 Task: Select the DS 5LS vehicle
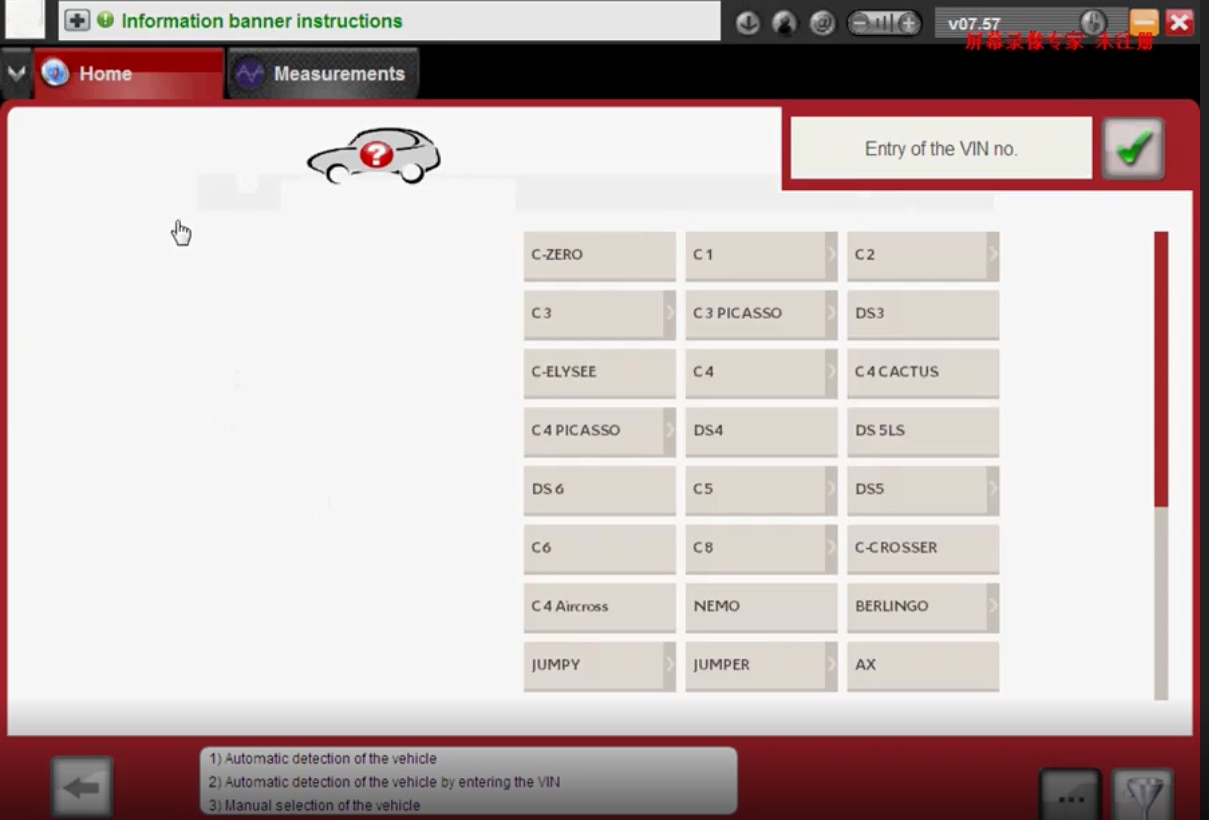point(923,431)
